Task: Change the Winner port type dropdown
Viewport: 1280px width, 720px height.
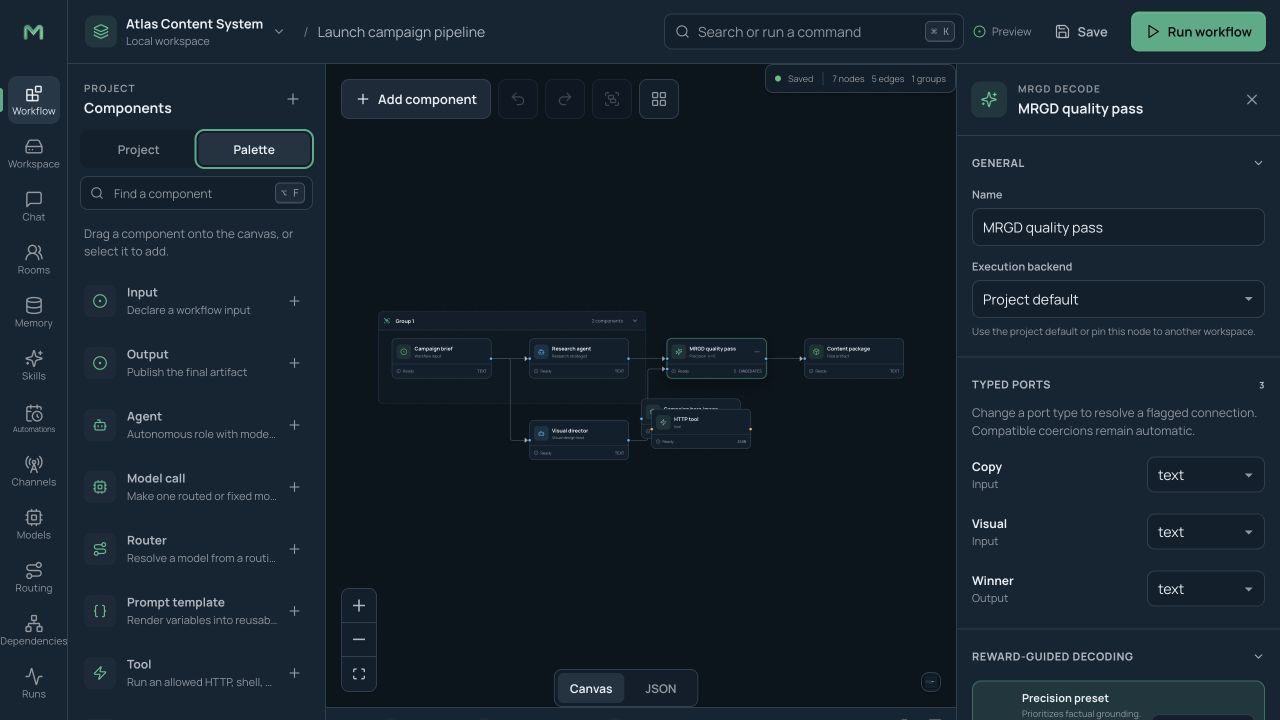Action: 1205,589
